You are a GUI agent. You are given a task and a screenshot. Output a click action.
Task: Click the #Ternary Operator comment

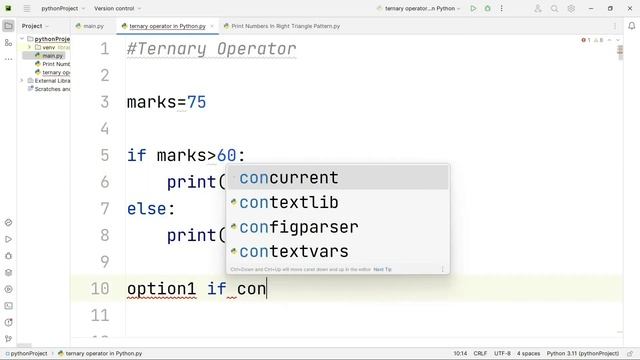coord(211,49)
